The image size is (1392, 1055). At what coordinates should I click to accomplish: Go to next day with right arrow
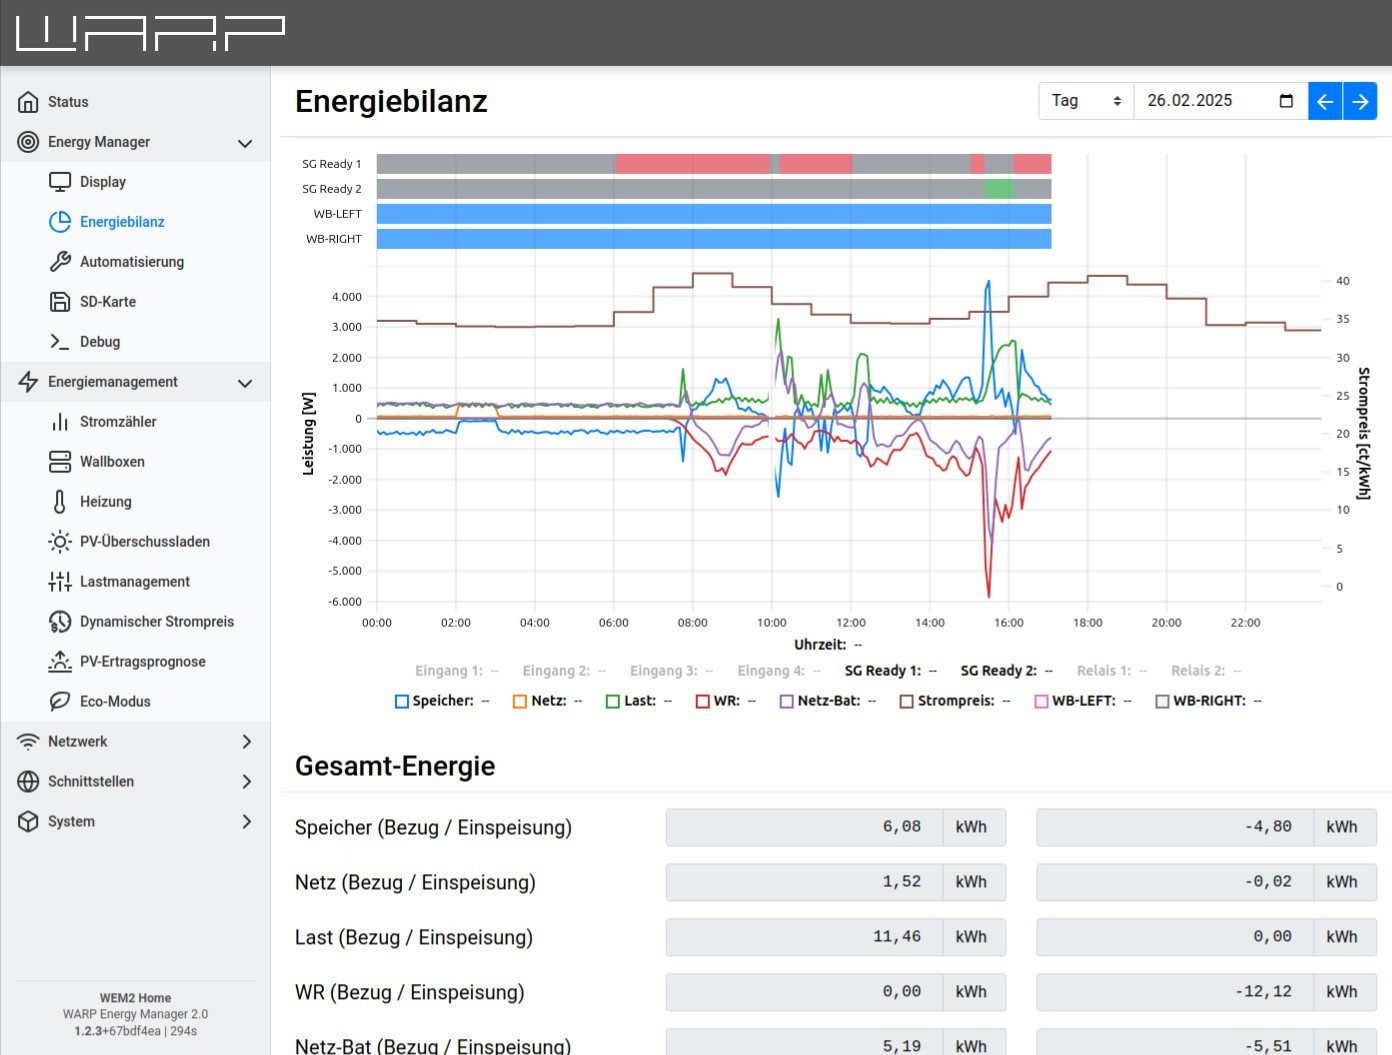[x=1360, y=101]
